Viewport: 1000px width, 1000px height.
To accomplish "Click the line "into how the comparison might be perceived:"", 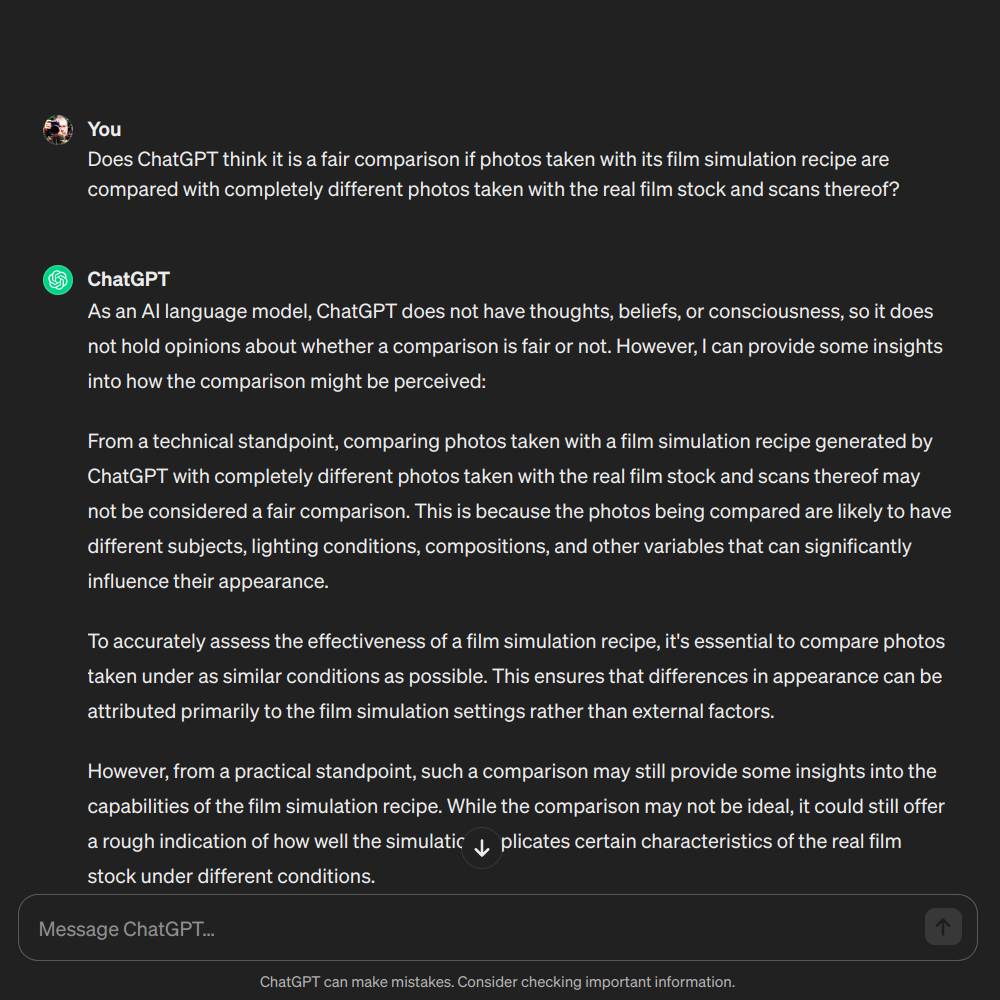I will (287, 381).
